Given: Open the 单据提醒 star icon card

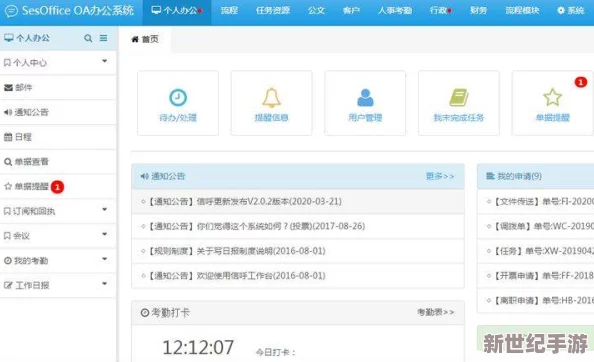Looking at the screenshot, I should click(552, 103).
